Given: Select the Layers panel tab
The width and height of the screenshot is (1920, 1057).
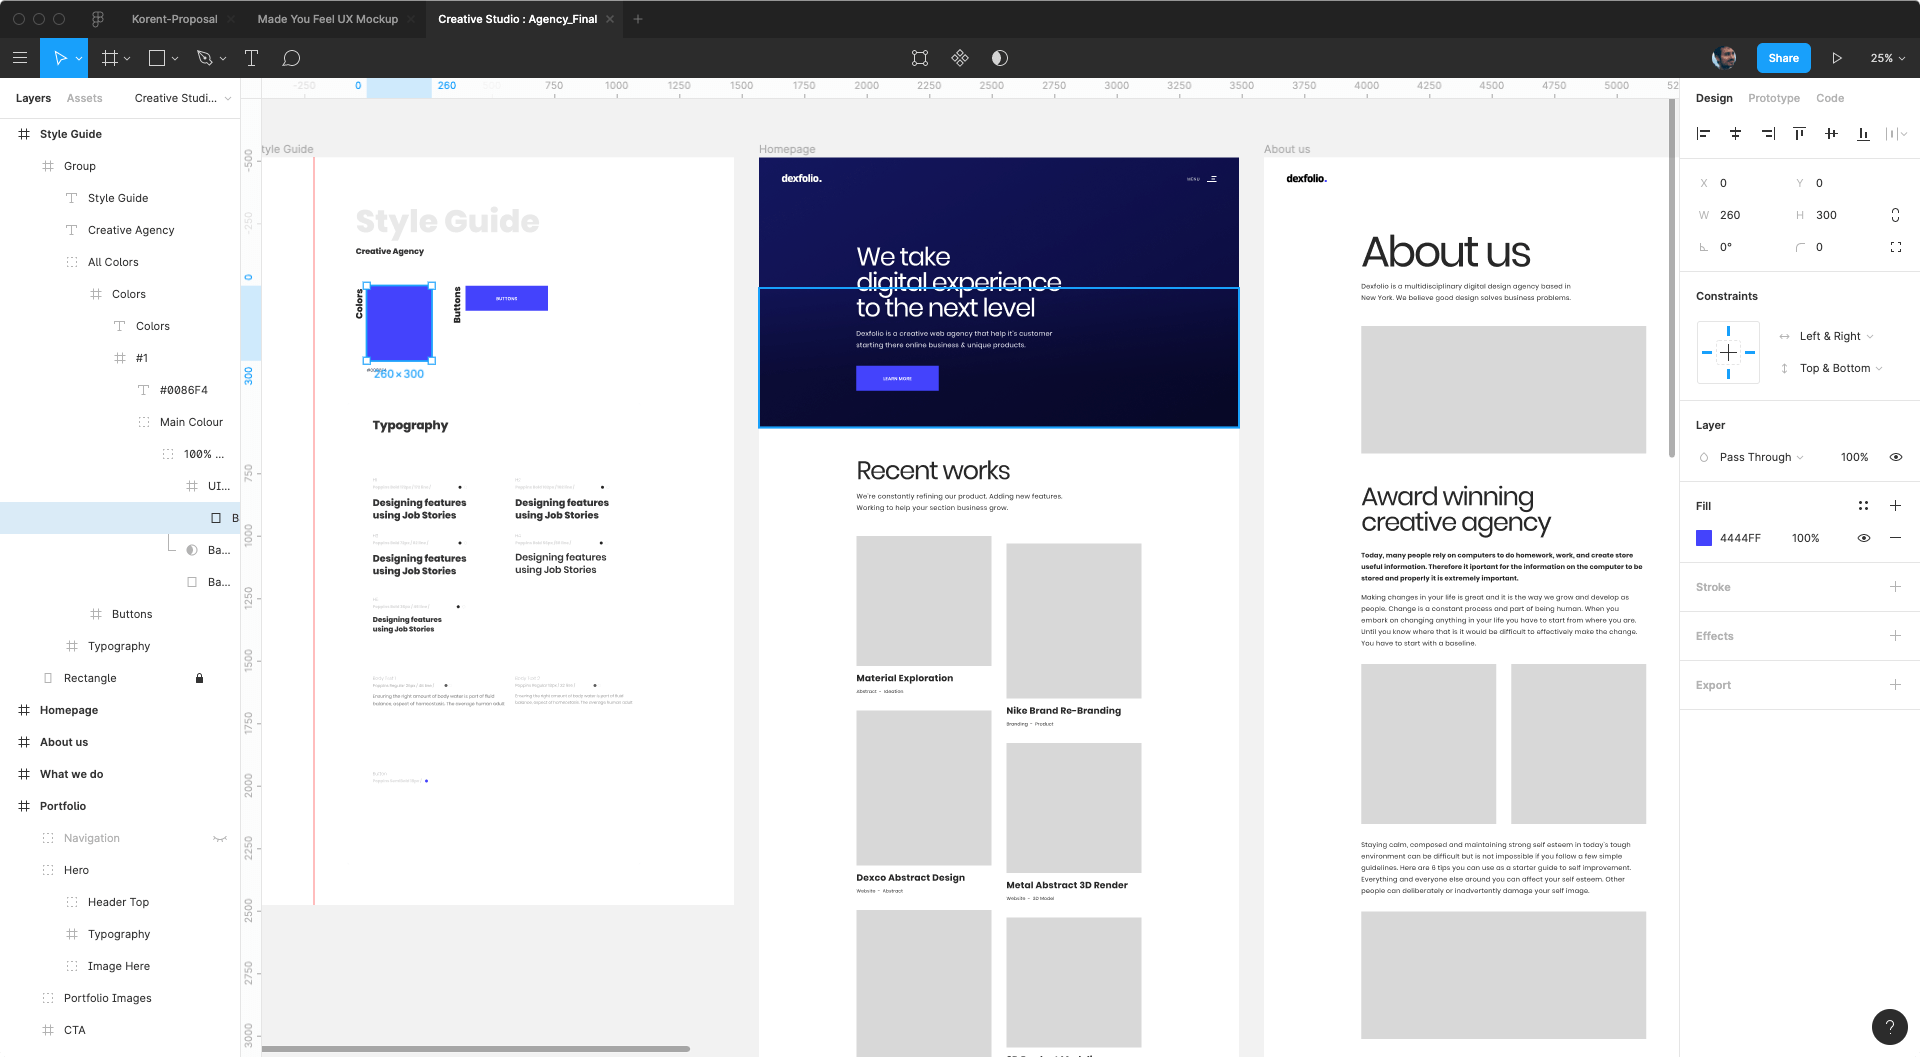Looking at the screenshot, I should tap(33, 98).
